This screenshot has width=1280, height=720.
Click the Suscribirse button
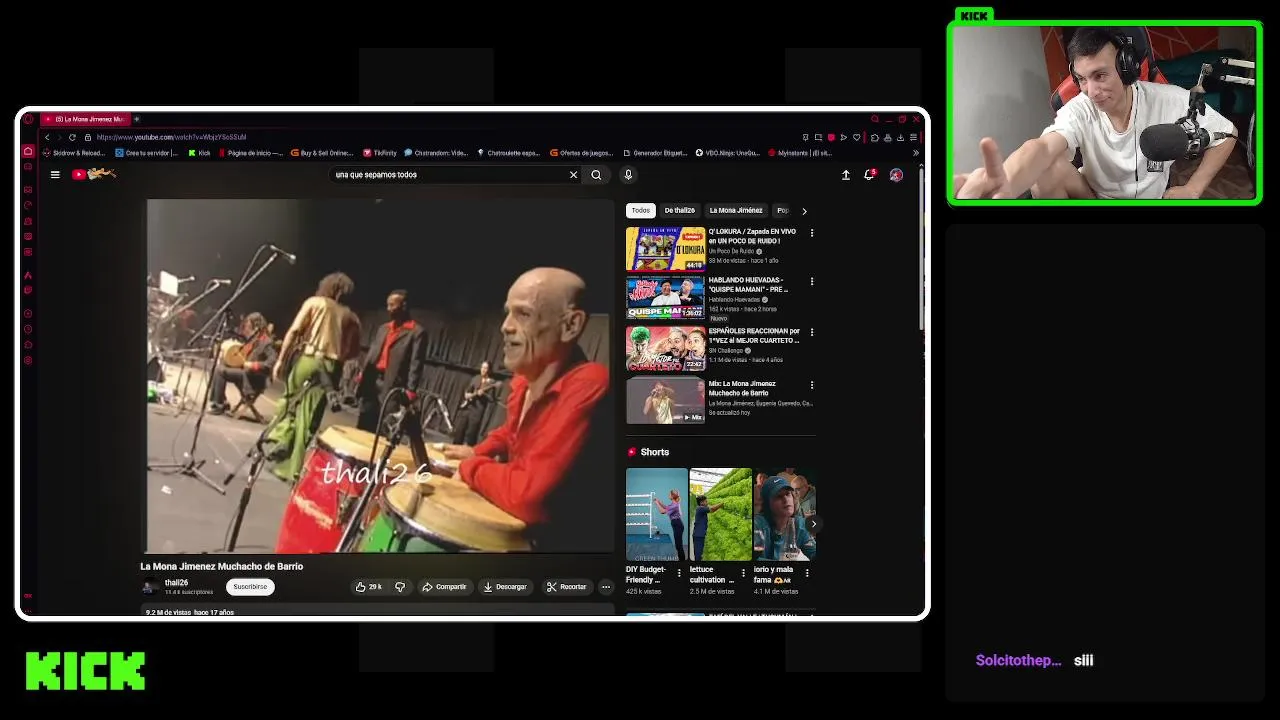click(x=250, y=587)
